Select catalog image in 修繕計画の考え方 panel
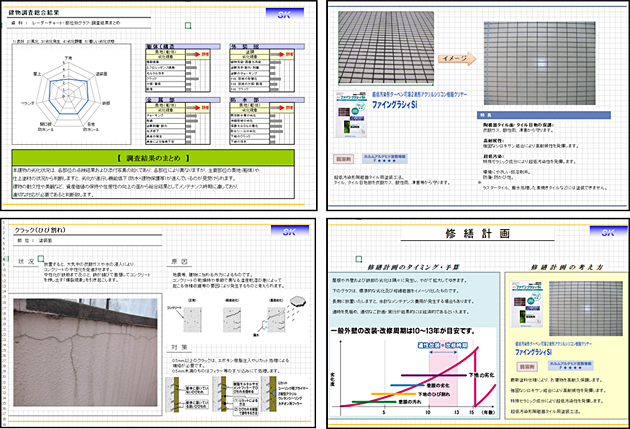The width and height of the screenshot is (630, 429). click(x=526, y=304)
